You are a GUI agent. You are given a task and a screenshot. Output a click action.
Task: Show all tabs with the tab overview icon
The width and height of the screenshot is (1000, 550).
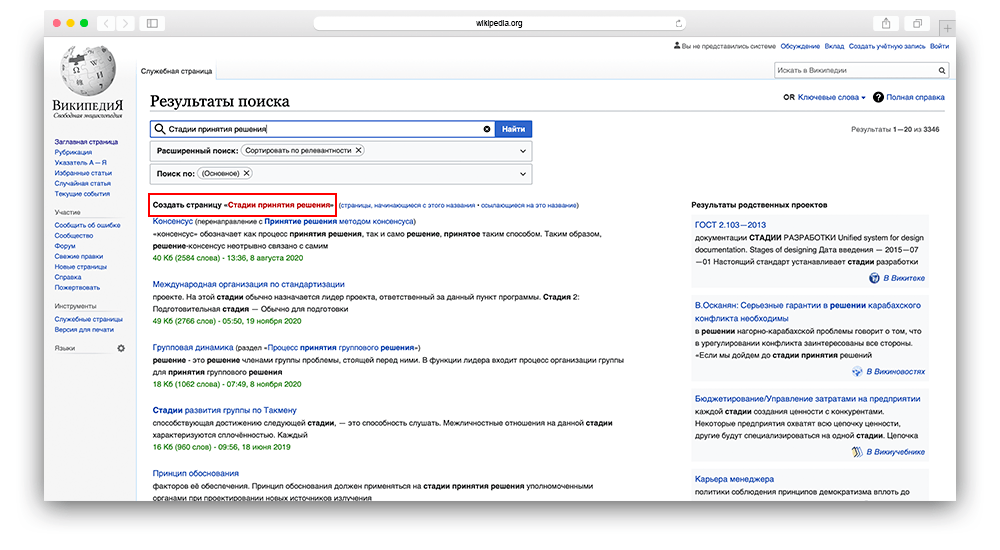pyautogui.click(x=917, y=24)
